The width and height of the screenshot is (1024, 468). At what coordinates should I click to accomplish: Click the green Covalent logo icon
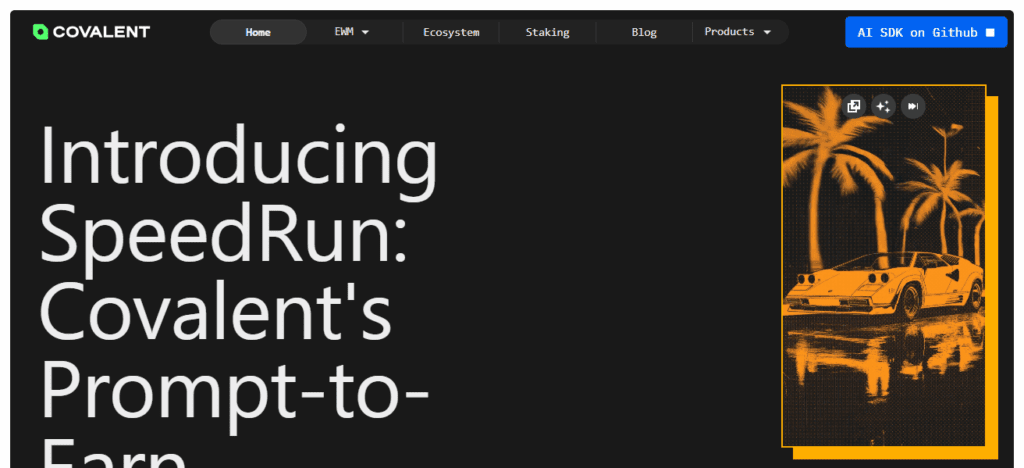40,32
